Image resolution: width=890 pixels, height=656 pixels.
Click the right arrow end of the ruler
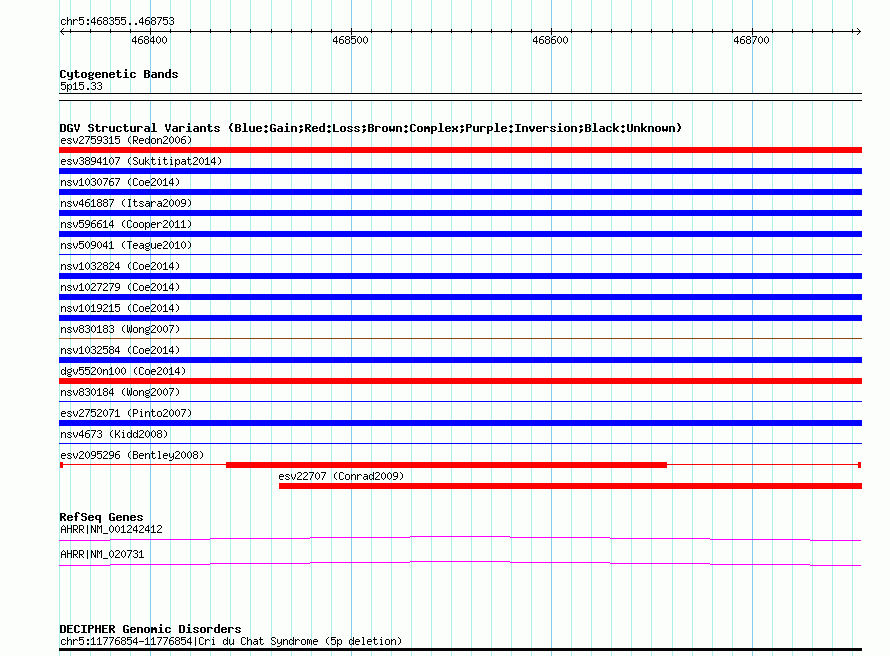coord(858,31)
